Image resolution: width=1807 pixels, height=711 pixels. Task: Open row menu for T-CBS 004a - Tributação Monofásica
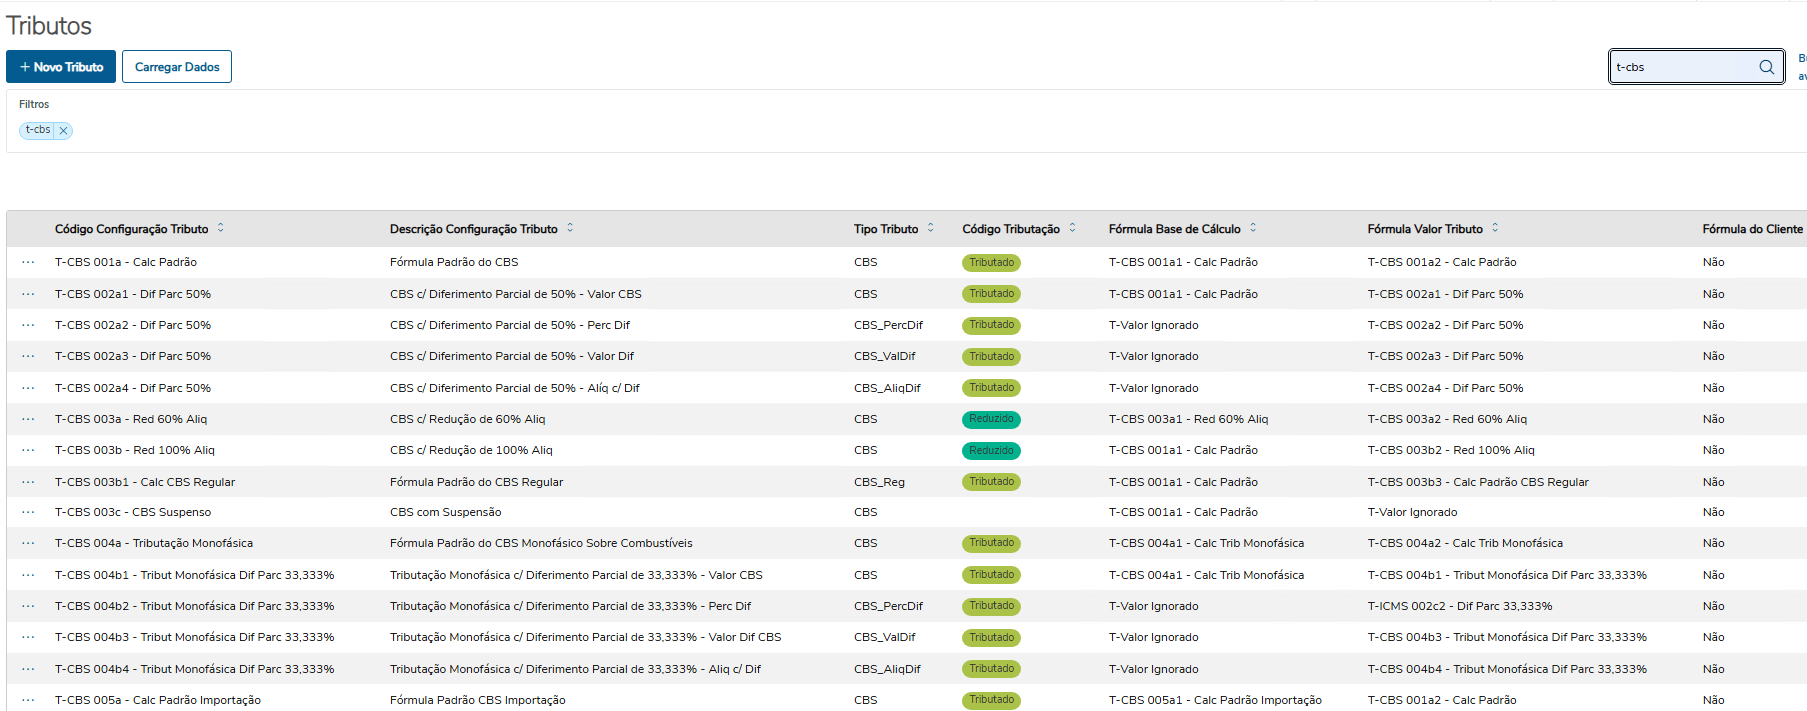[x=28, y=543]
